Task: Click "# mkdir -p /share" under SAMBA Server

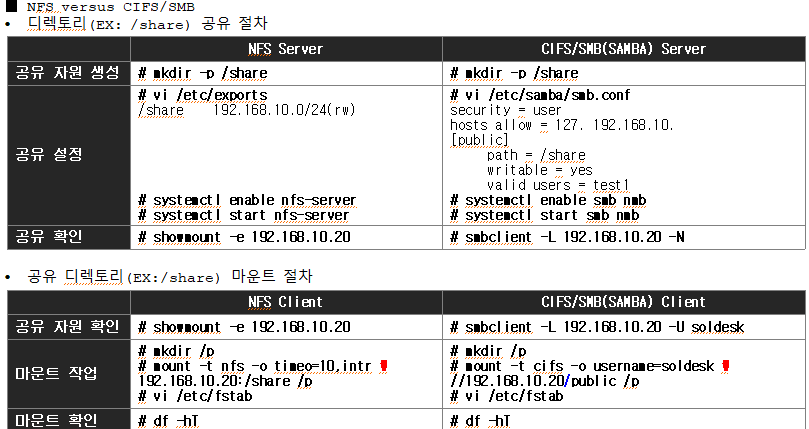Action: click(x=514, y=73)
